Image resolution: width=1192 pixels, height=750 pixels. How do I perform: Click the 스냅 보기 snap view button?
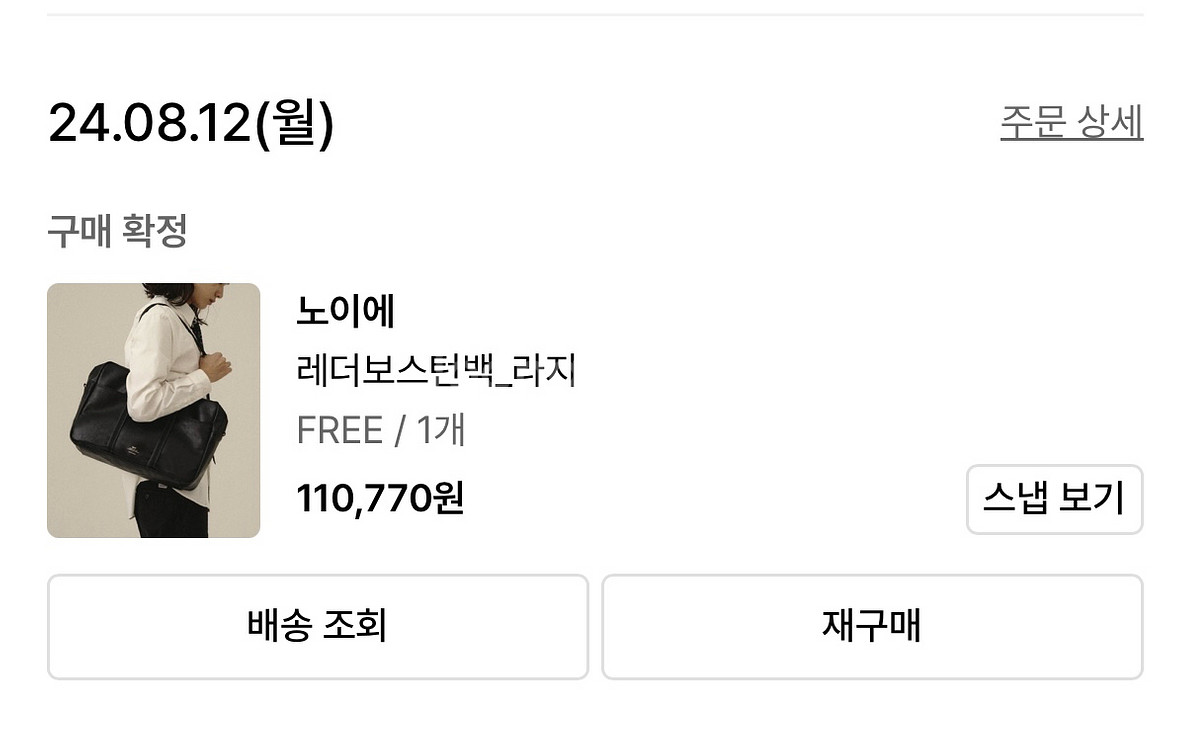pos(1054,499)
